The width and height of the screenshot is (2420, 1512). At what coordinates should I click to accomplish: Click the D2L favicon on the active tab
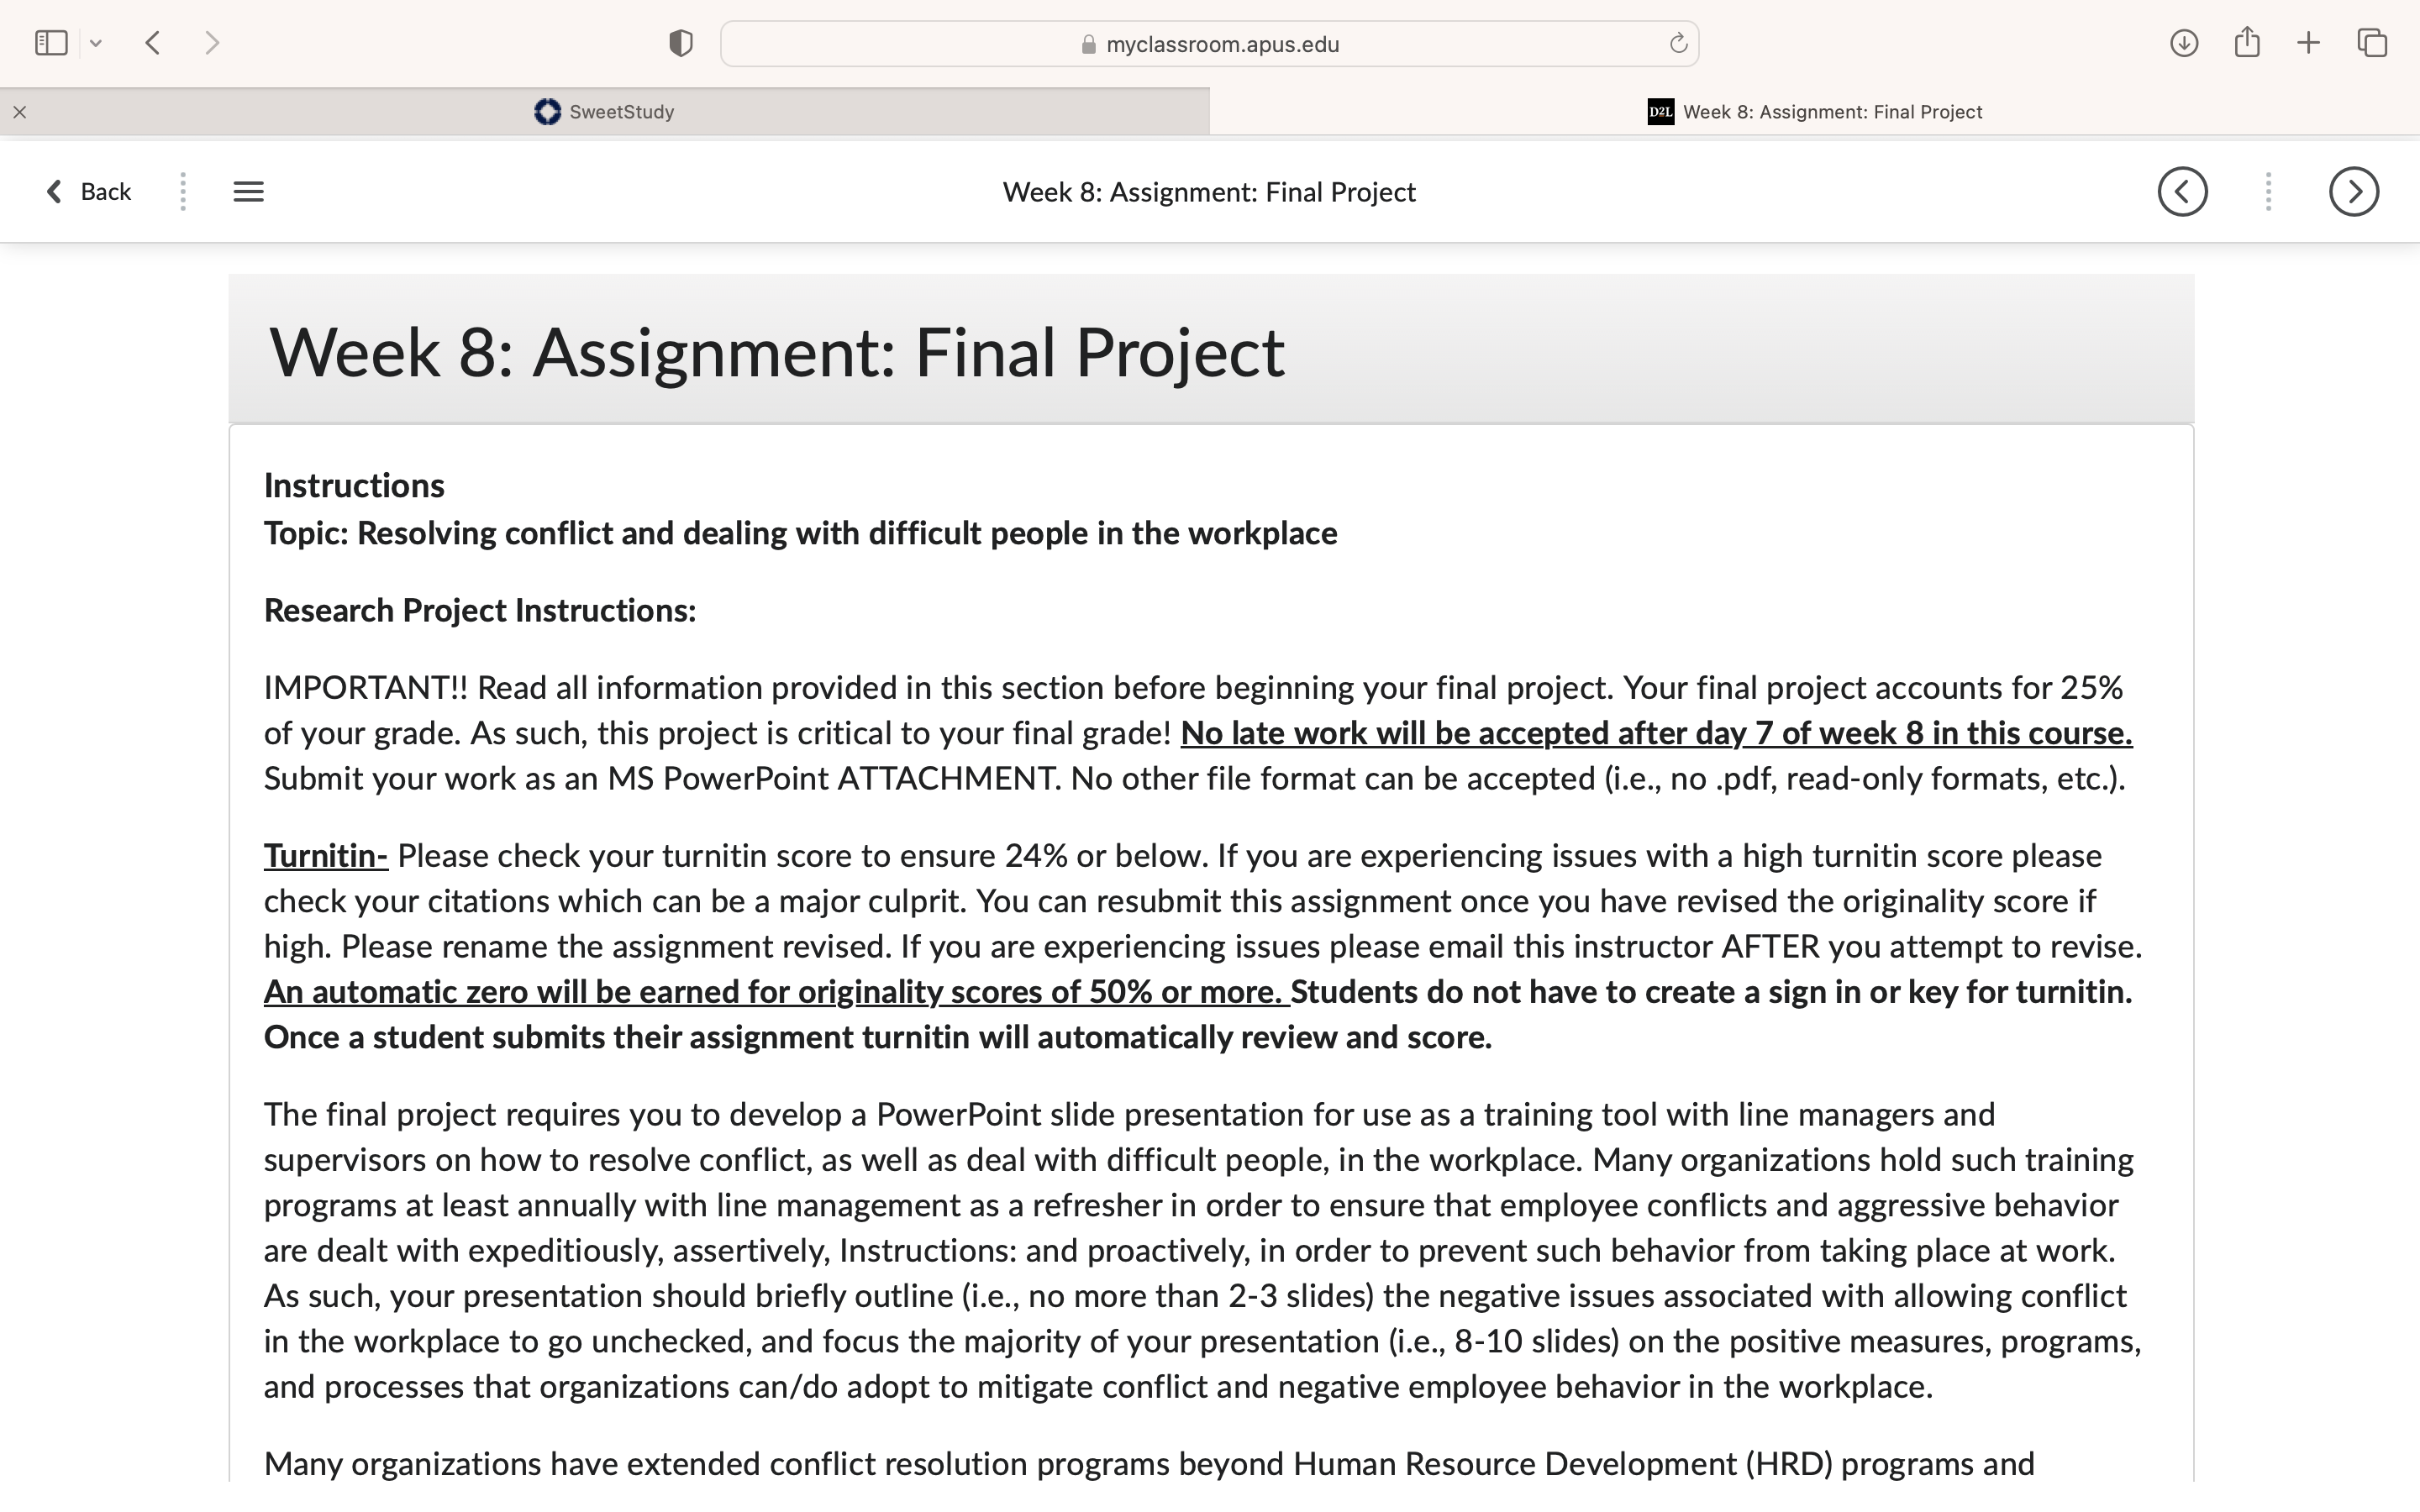tap(1660, 112)
